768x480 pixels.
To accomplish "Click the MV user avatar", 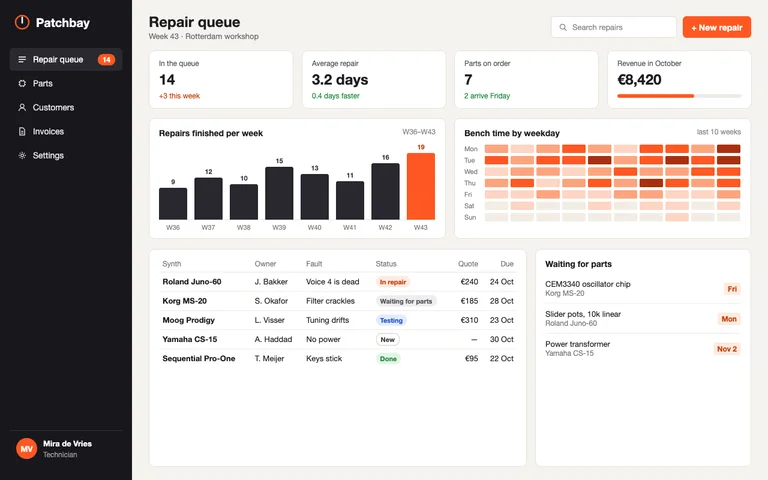I will point(26,449).
